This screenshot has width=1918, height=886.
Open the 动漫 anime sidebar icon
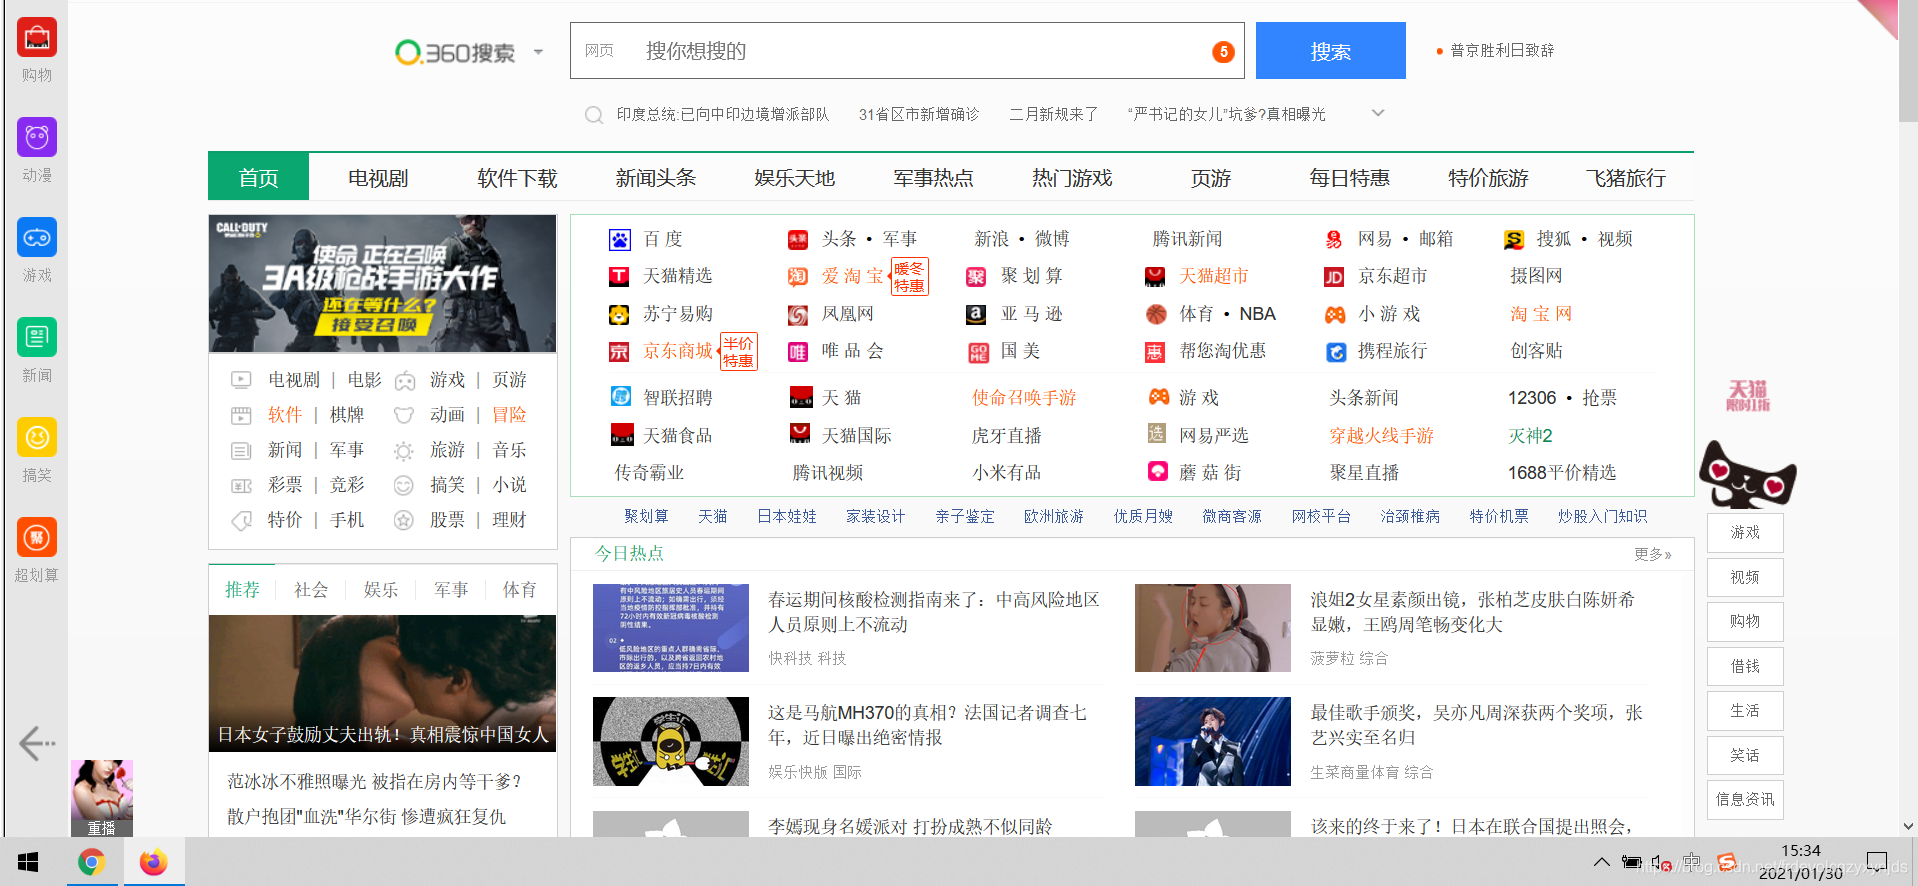[x=37, y=137]
